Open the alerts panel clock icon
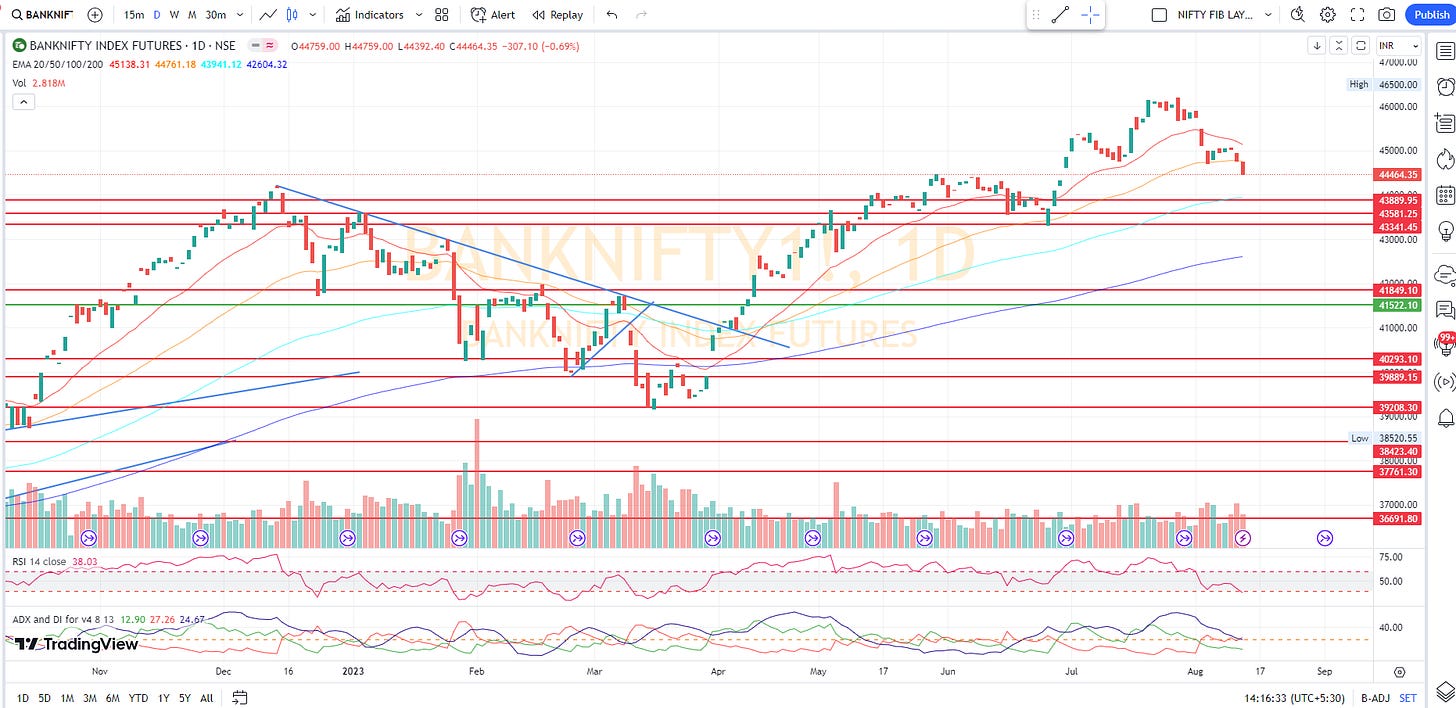 click(1444, 86)
